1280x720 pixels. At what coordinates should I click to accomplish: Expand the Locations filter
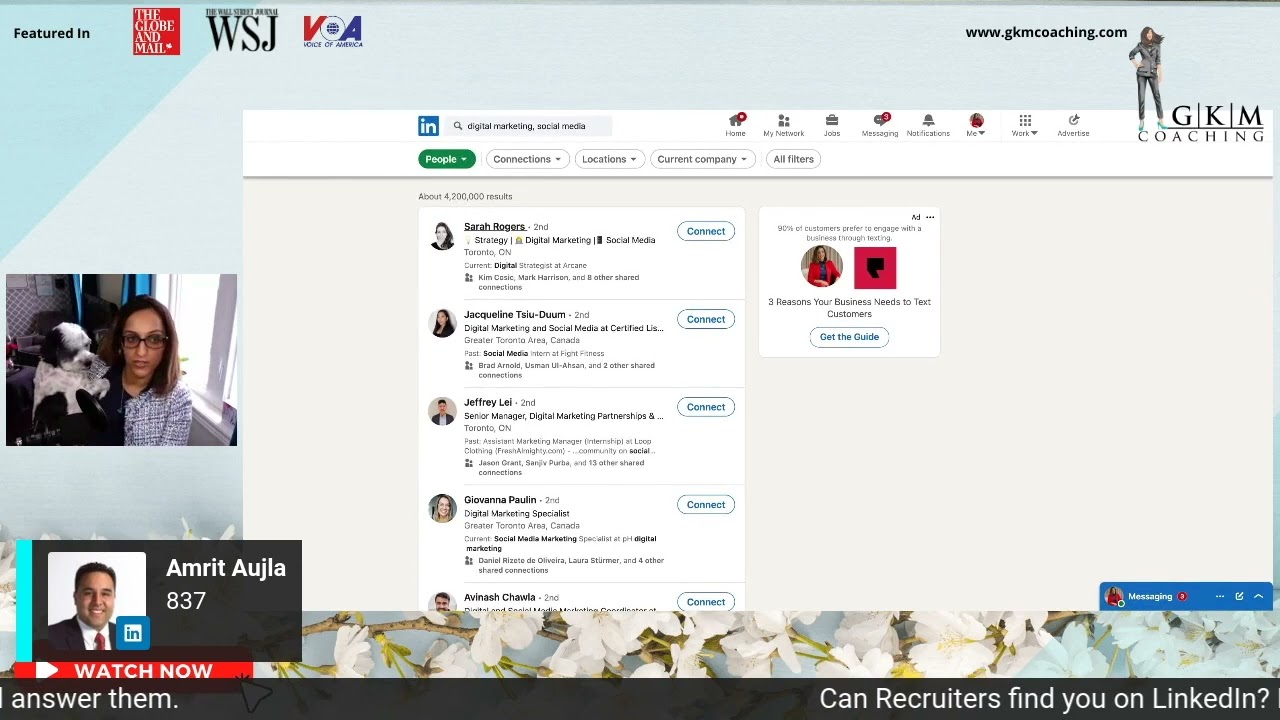[x=610, y=159]
